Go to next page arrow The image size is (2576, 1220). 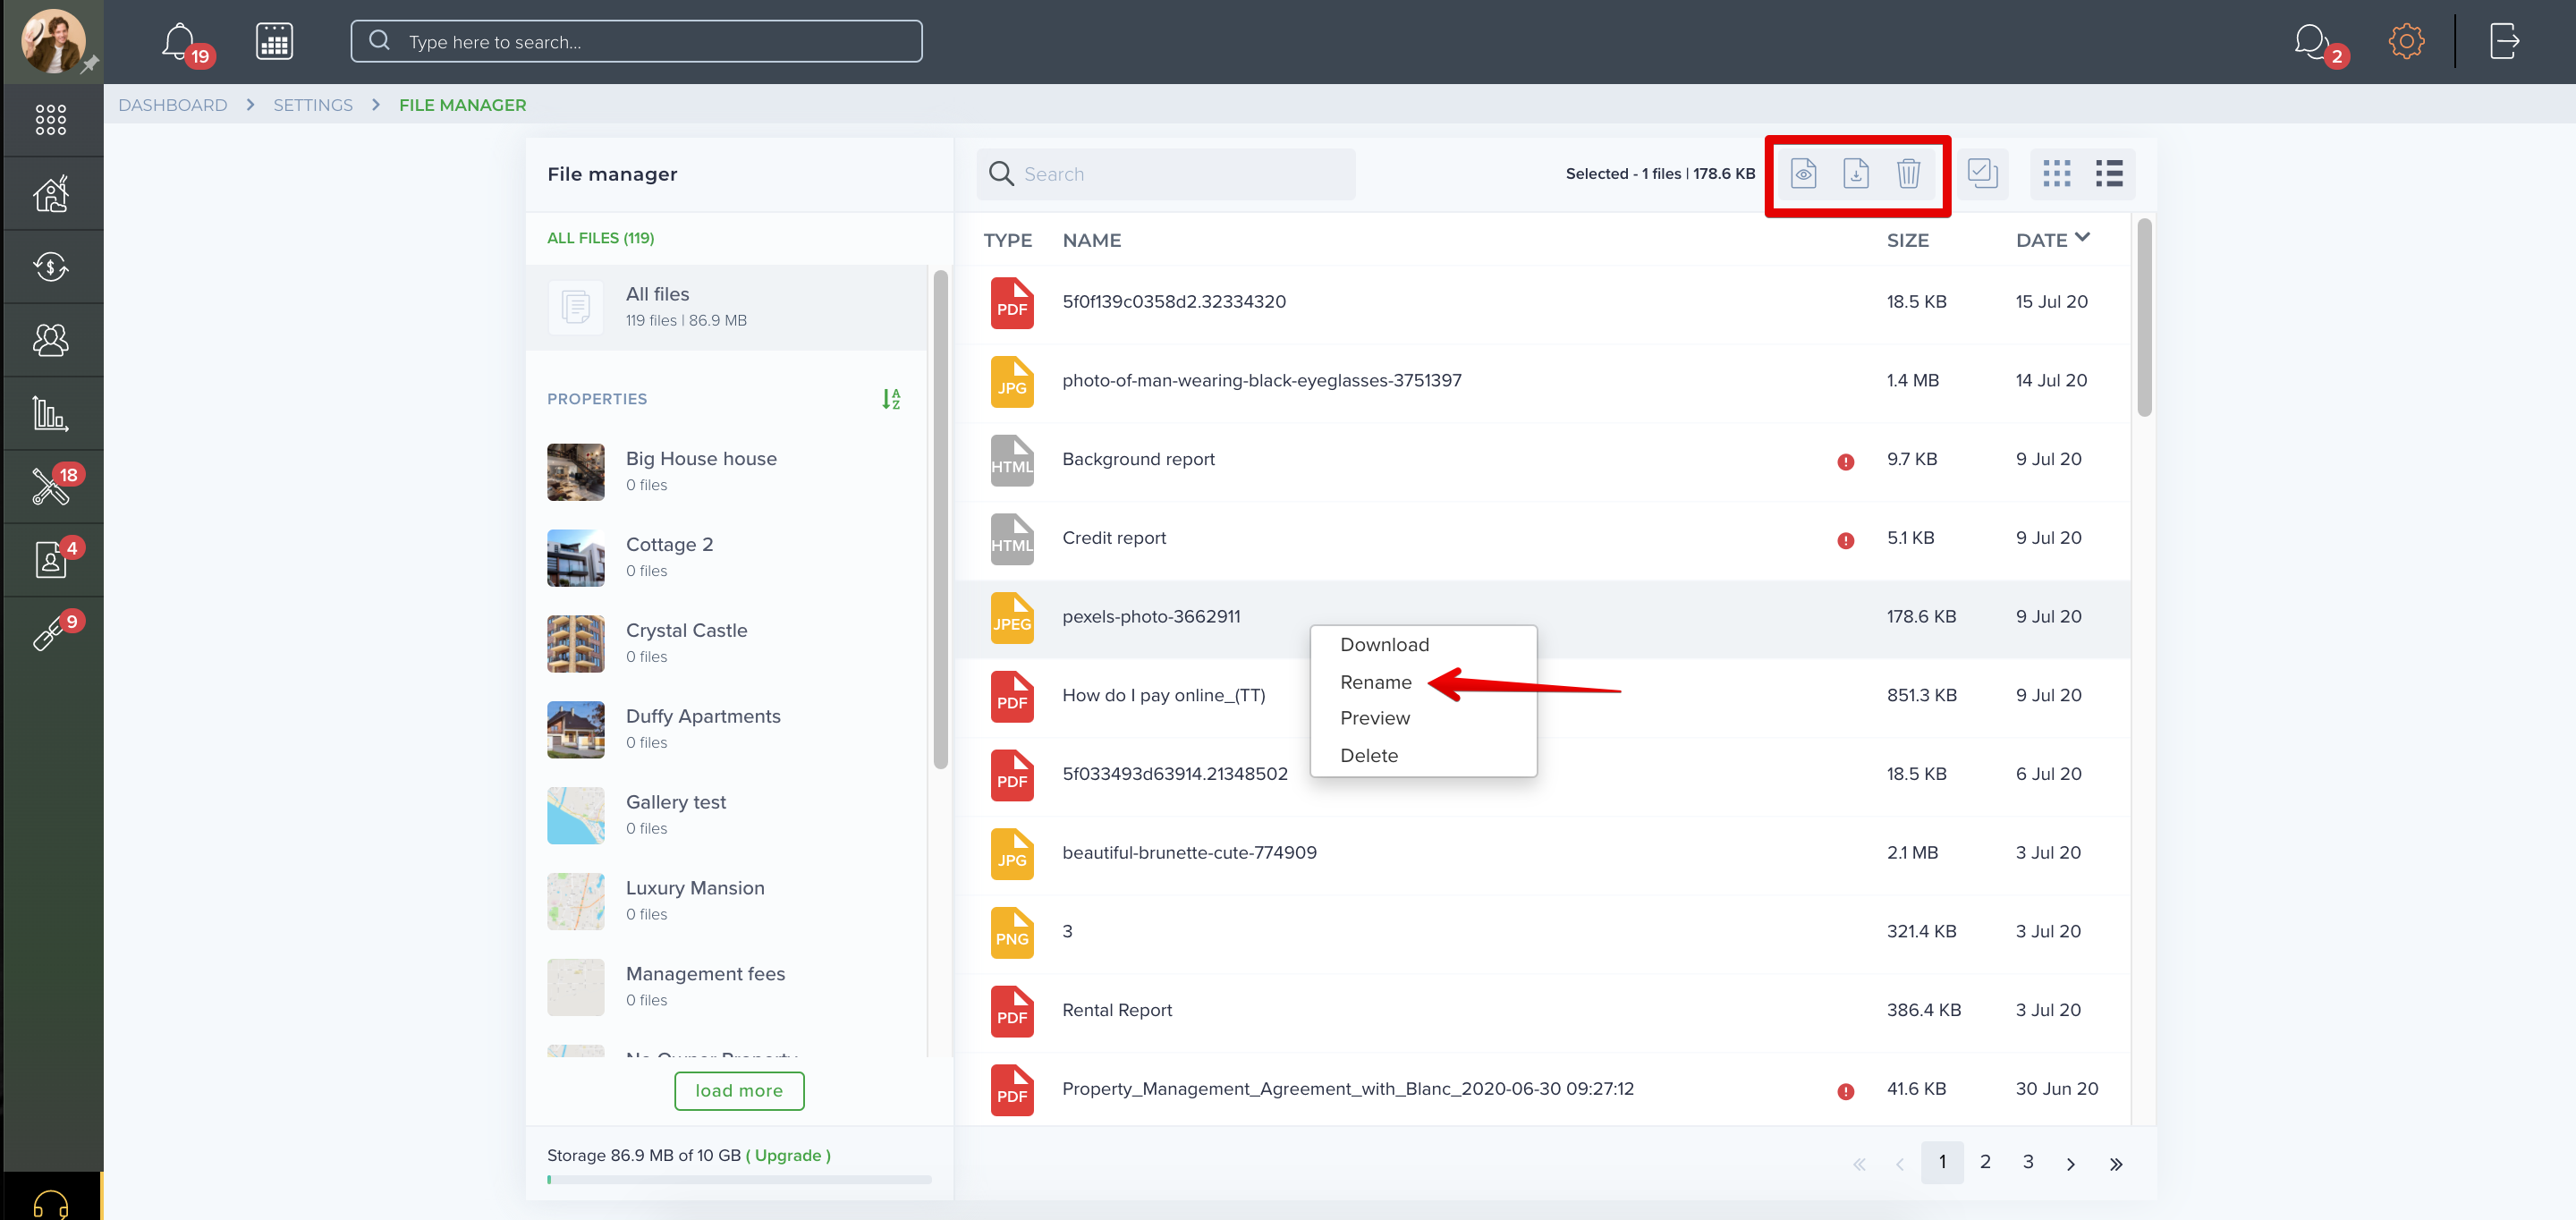click(2071, 1164)
